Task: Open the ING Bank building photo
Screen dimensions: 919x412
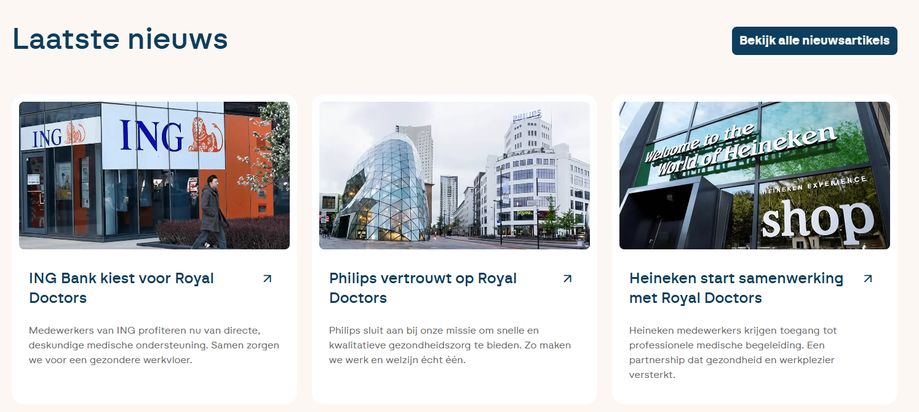Action: pyautogui.click(x=154, y=175)
